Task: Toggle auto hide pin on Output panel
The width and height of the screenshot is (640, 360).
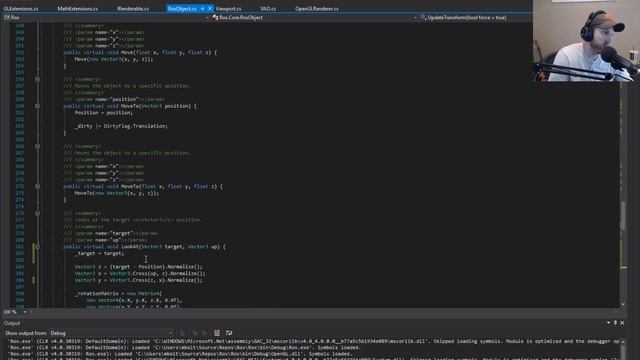Action: click(x=615, y=323)
